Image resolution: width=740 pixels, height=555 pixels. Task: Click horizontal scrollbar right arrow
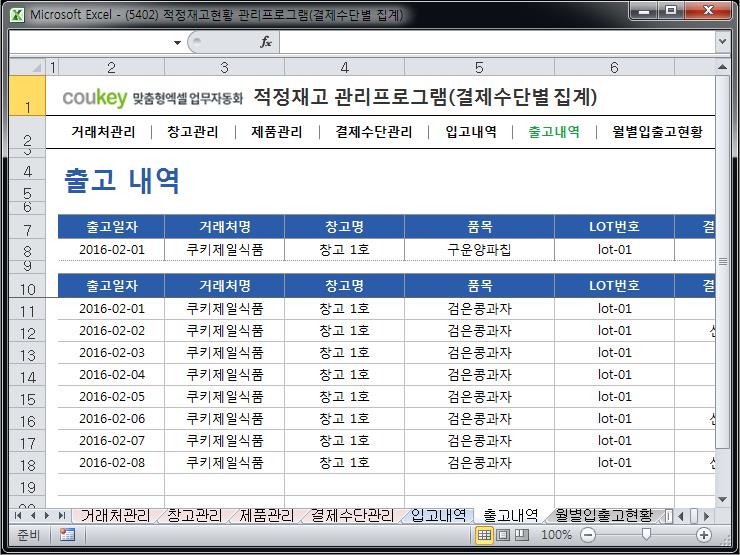706,516
